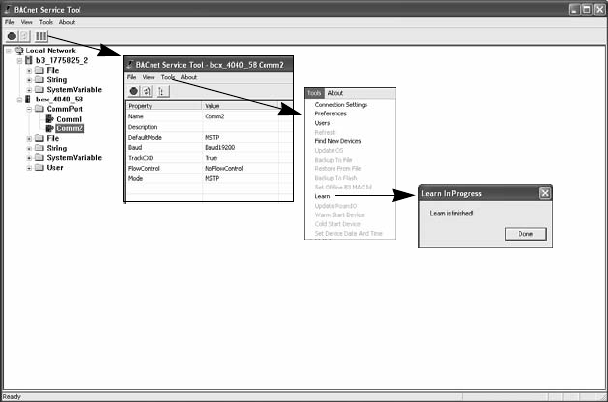Select the Local Network label

50,50
